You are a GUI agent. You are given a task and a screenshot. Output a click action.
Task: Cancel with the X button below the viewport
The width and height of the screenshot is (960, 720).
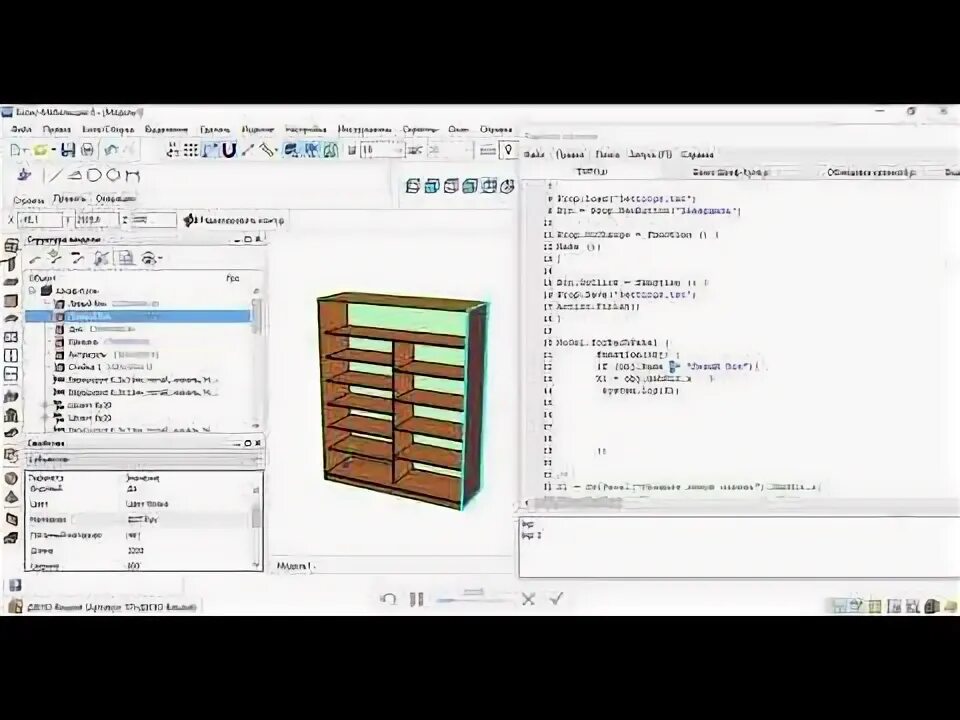point(528,599)
